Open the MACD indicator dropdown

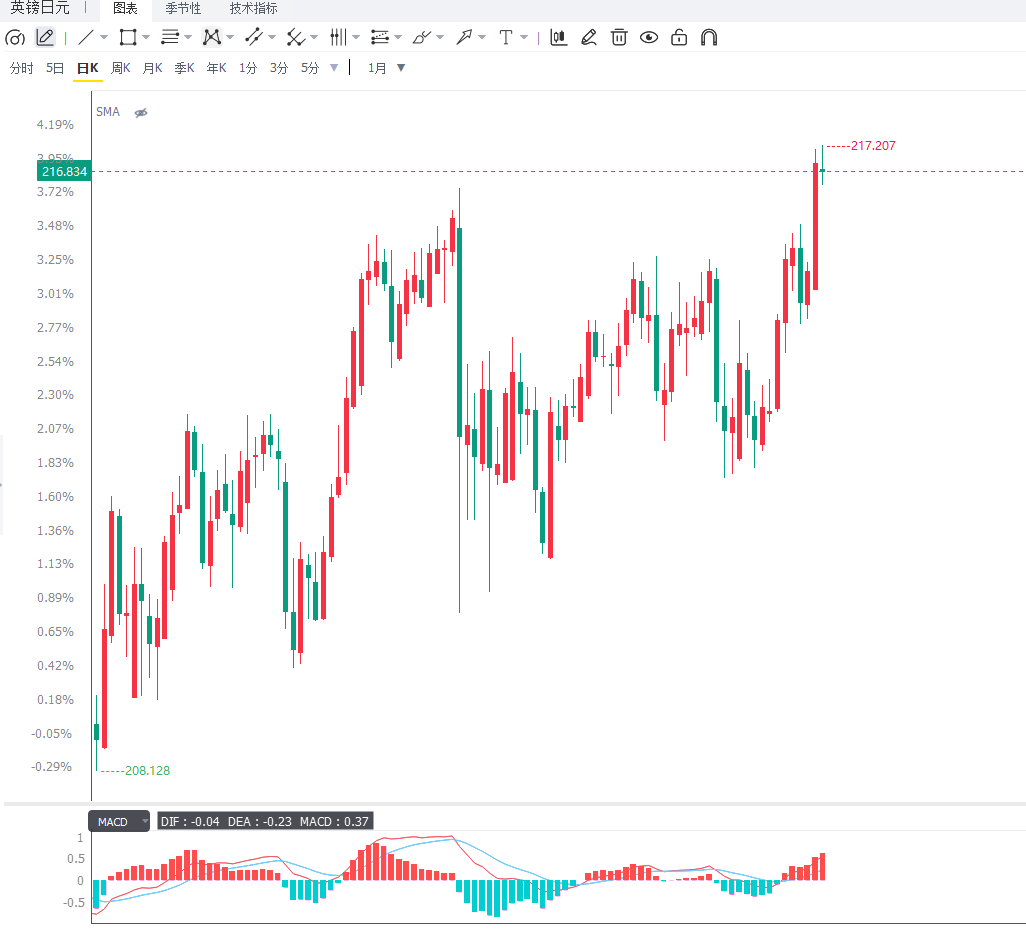tap(144, 821)
